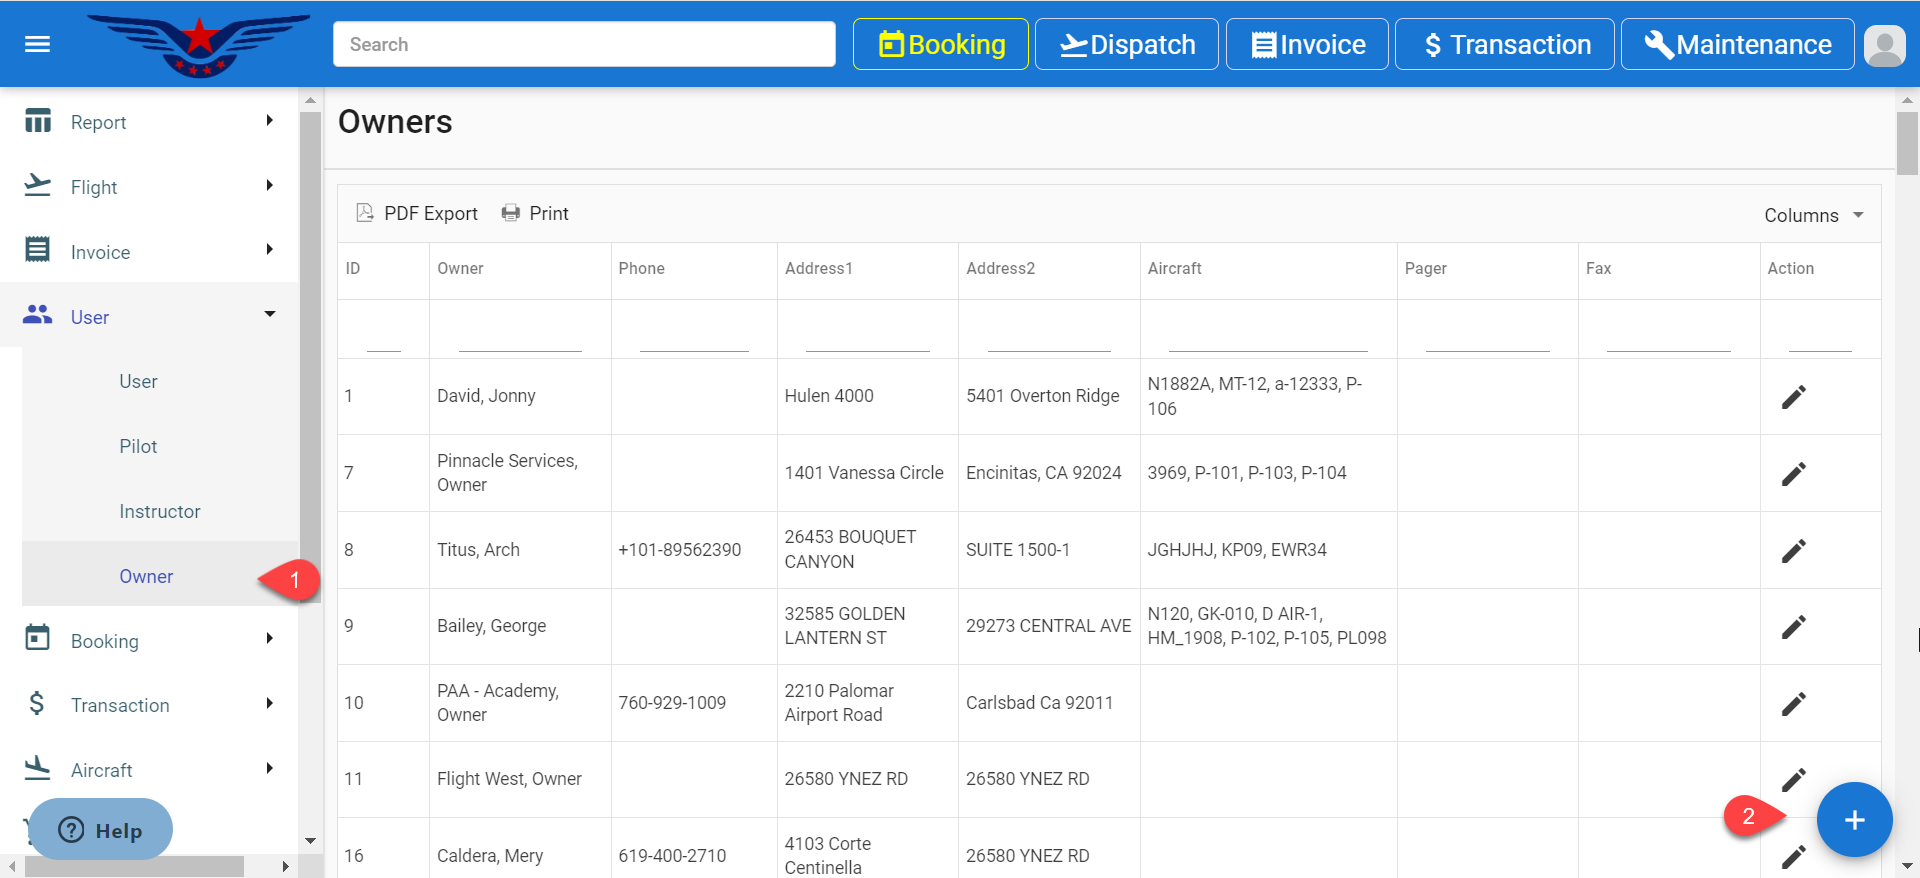The image size is (1920, 878).
Task: Expand the Report sidebar menu
Action: [150, 122]
